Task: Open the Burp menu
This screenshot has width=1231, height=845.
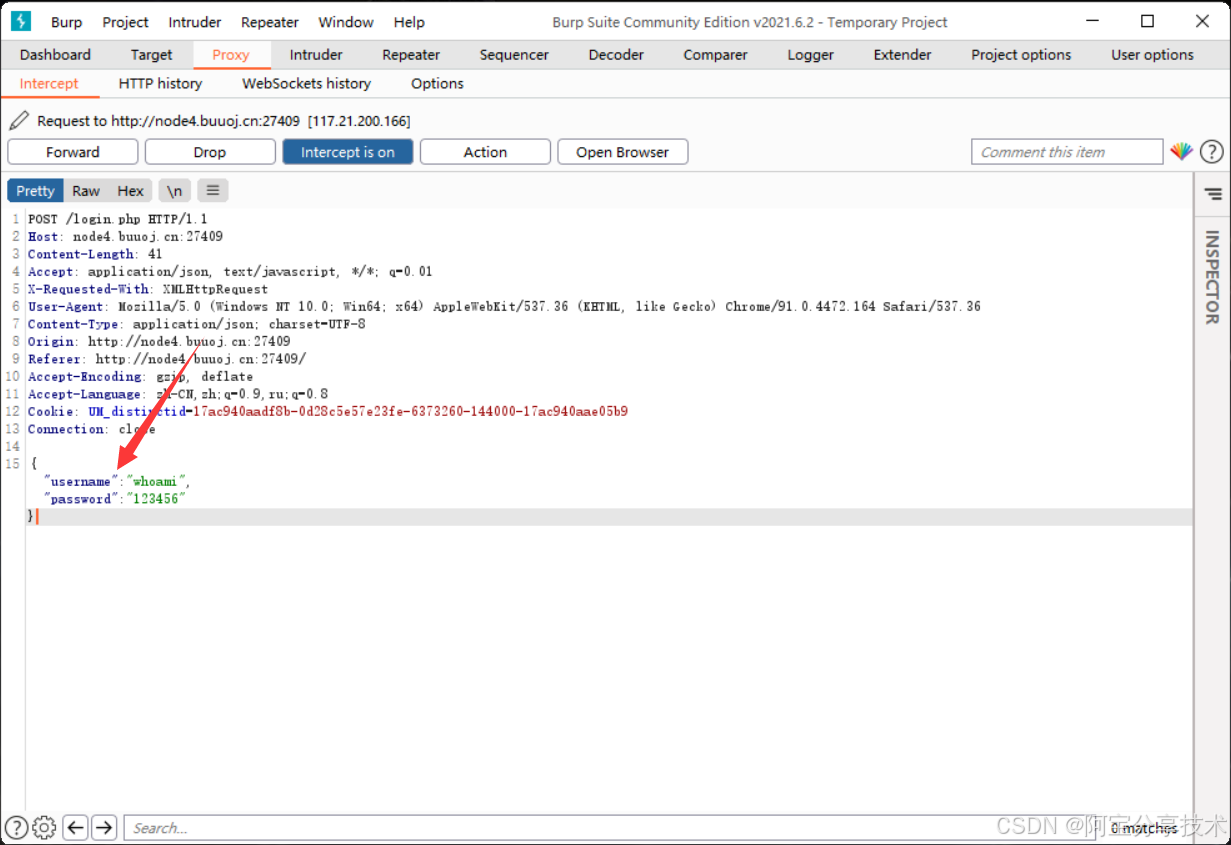Action: pos(67,22)
